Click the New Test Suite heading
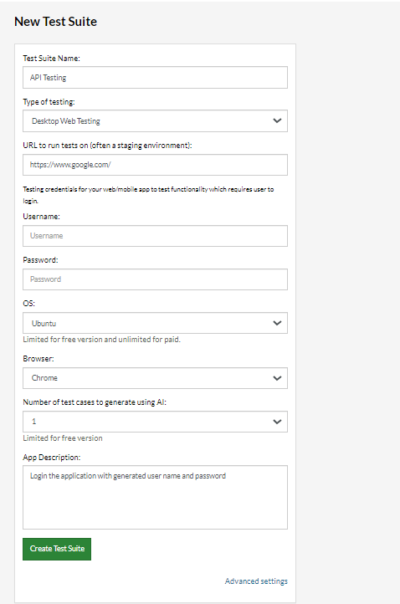 [55, 22]
